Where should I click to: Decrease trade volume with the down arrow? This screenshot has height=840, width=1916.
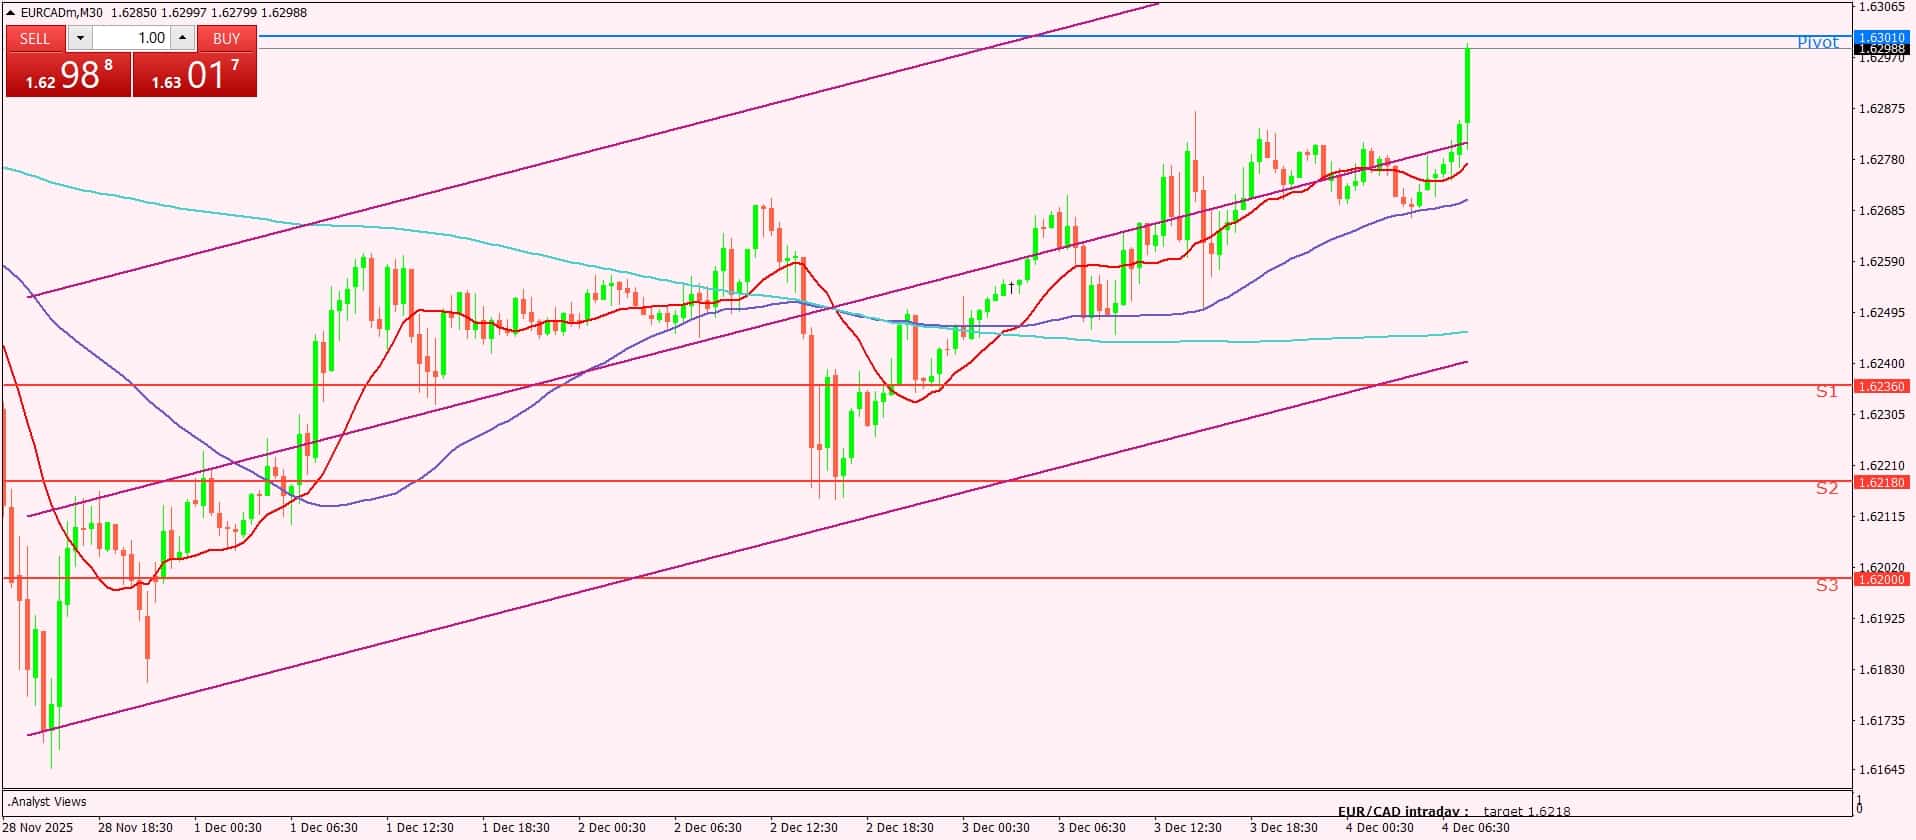(x=80, y=38)
